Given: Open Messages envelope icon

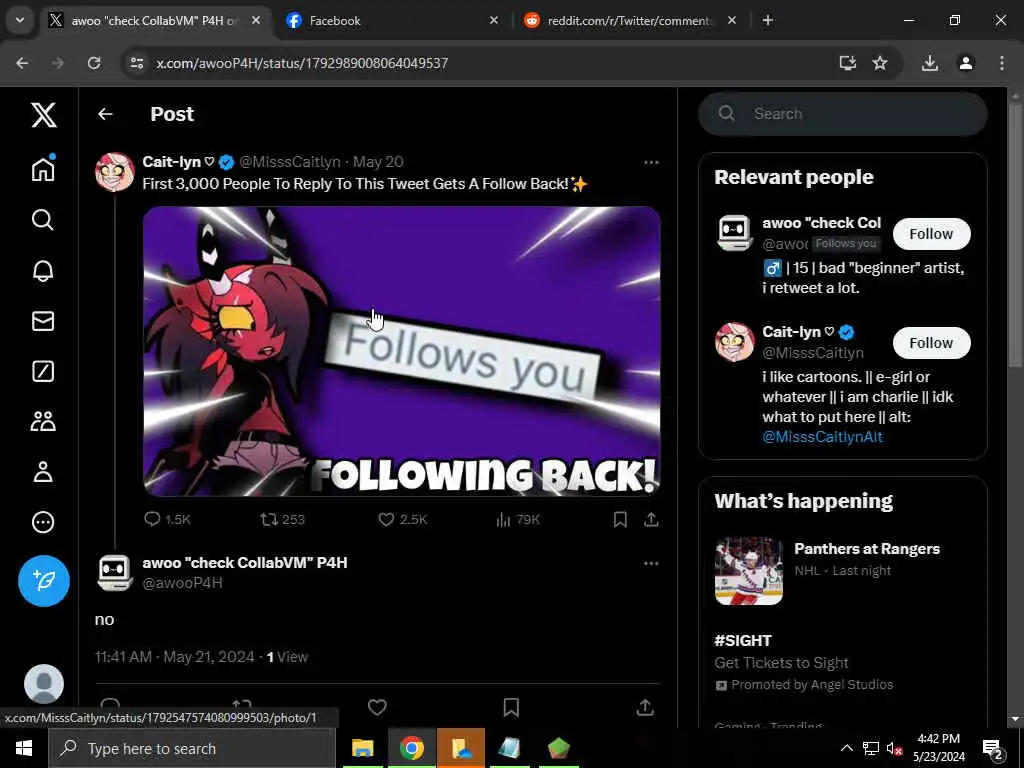Looking at the screenshot, I should point(43,321).
